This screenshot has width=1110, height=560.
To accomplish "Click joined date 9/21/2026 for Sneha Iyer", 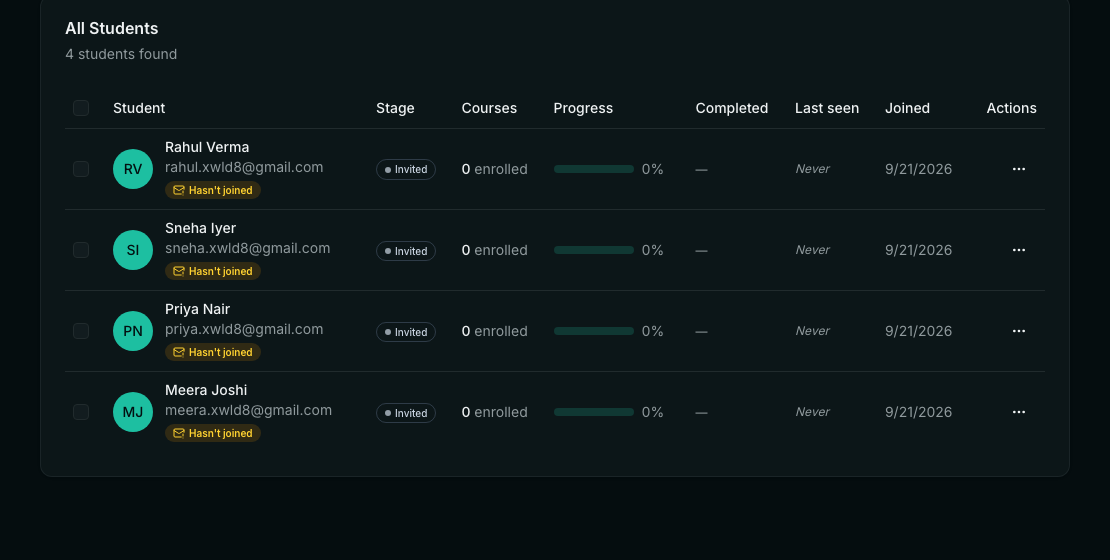I will (x=918, y=250).
